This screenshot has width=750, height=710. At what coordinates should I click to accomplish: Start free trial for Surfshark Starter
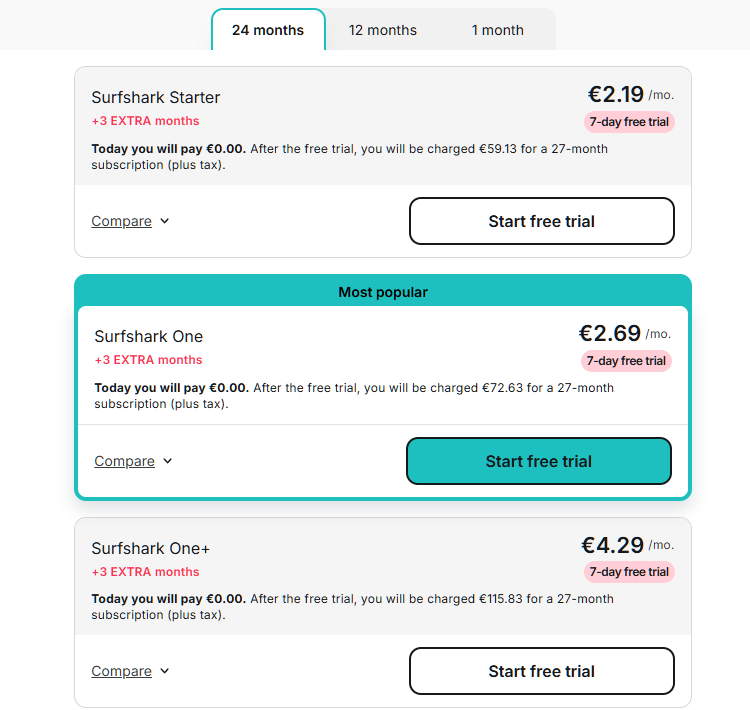pos(541,221)
